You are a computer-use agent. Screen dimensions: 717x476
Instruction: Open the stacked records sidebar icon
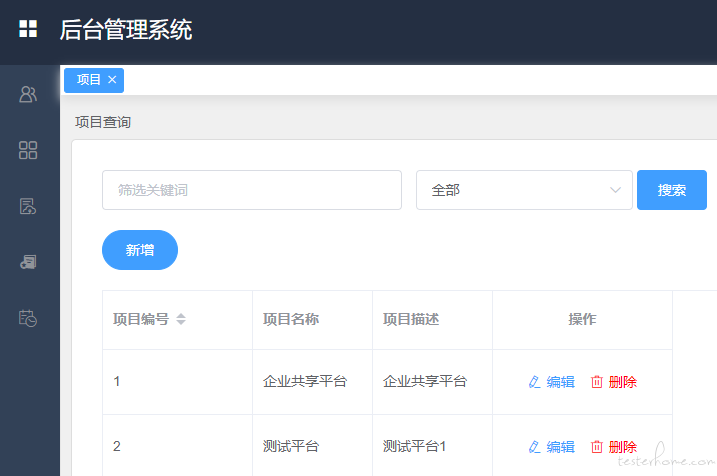tap(28, 262)
